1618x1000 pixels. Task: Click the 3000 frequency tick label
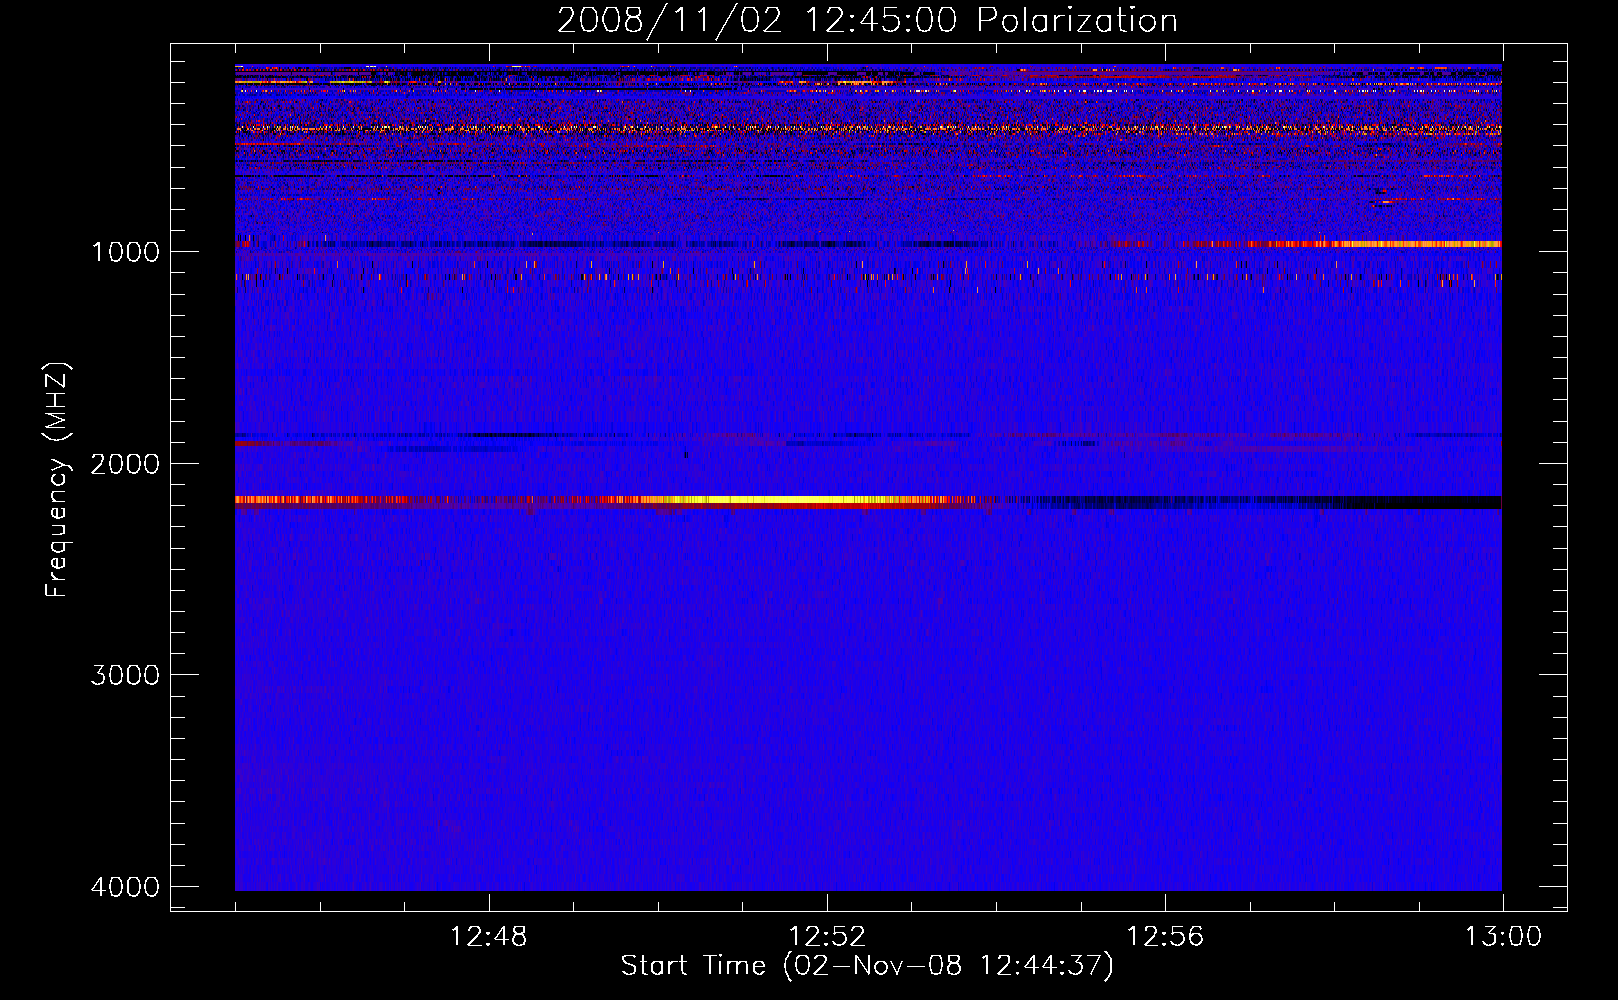125,675
